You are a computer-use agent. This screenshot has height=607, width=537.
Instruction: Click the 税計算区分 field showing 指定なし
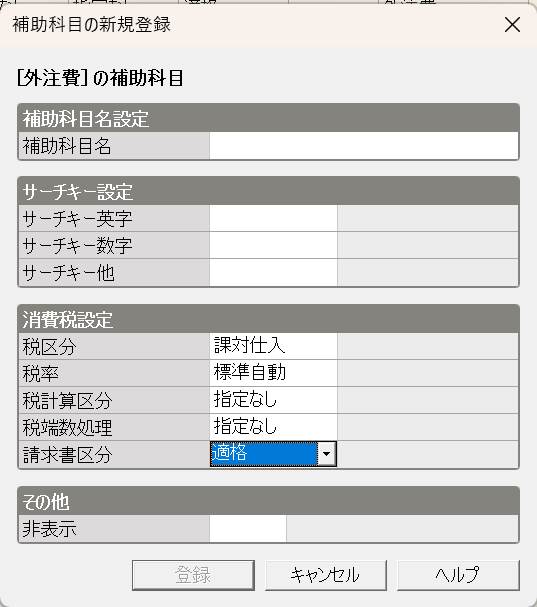(273, 400)
